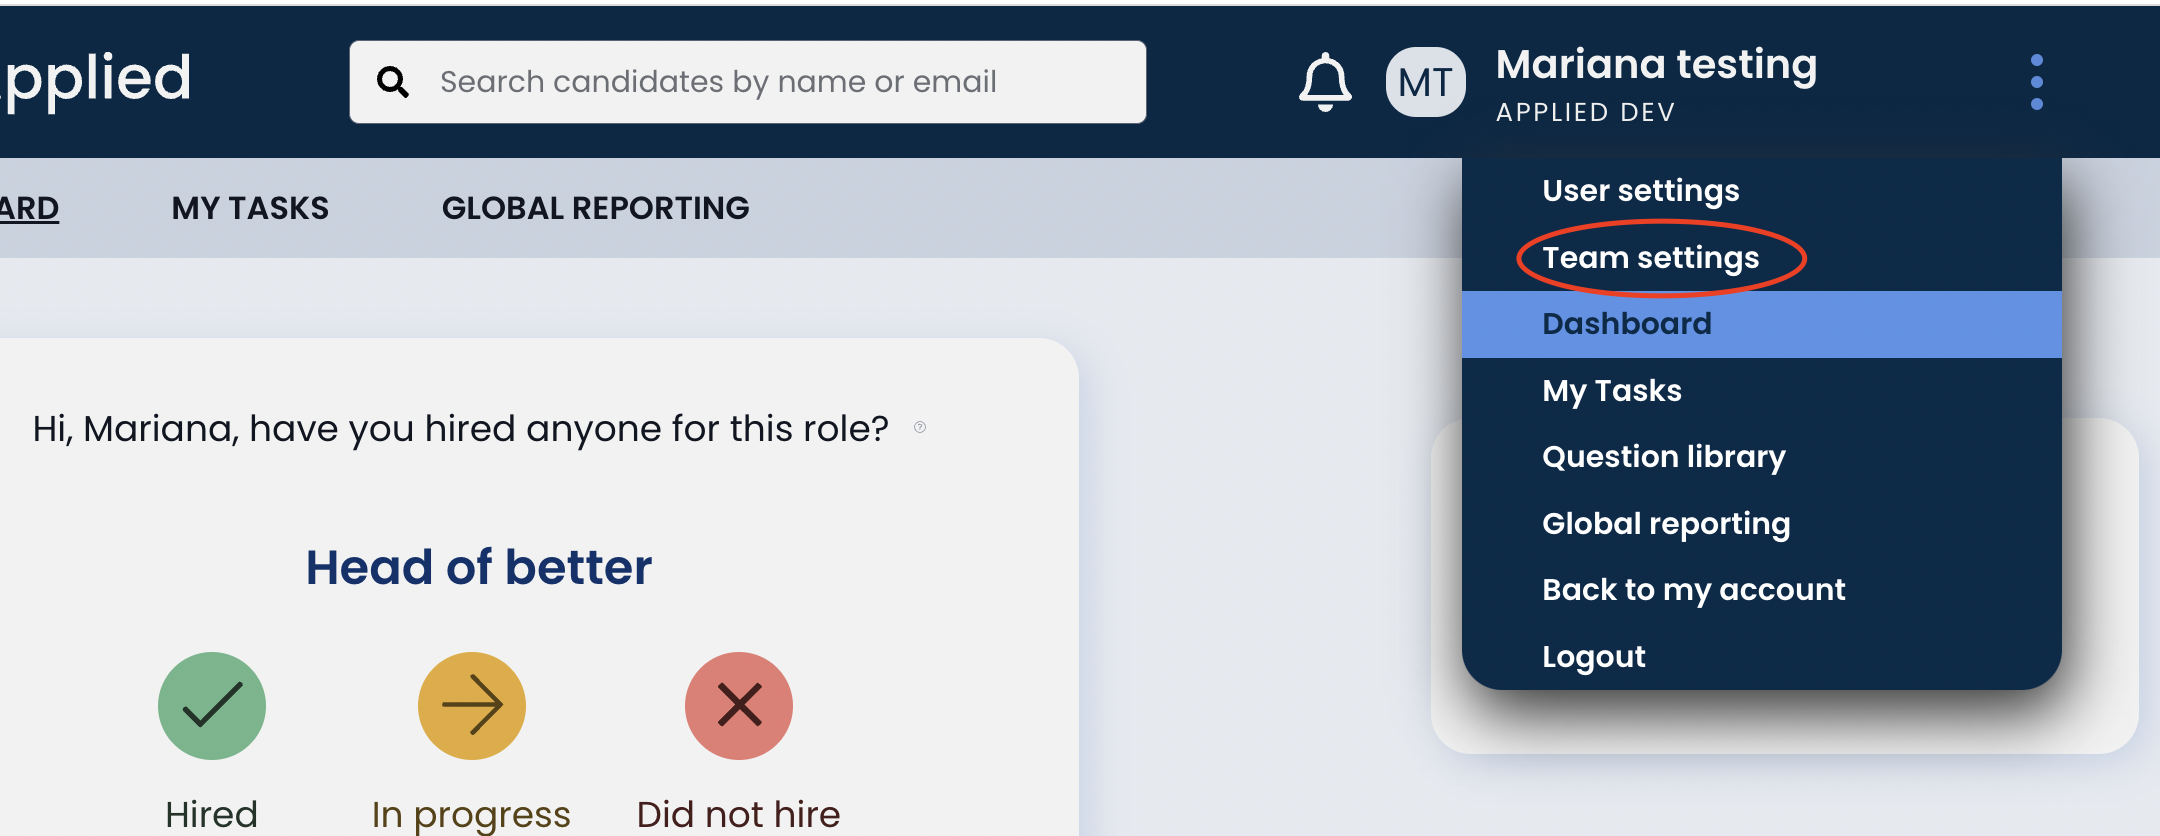2160x836 pixels.
Task: Toggle the three-dot account menu
Action: 2036,82
